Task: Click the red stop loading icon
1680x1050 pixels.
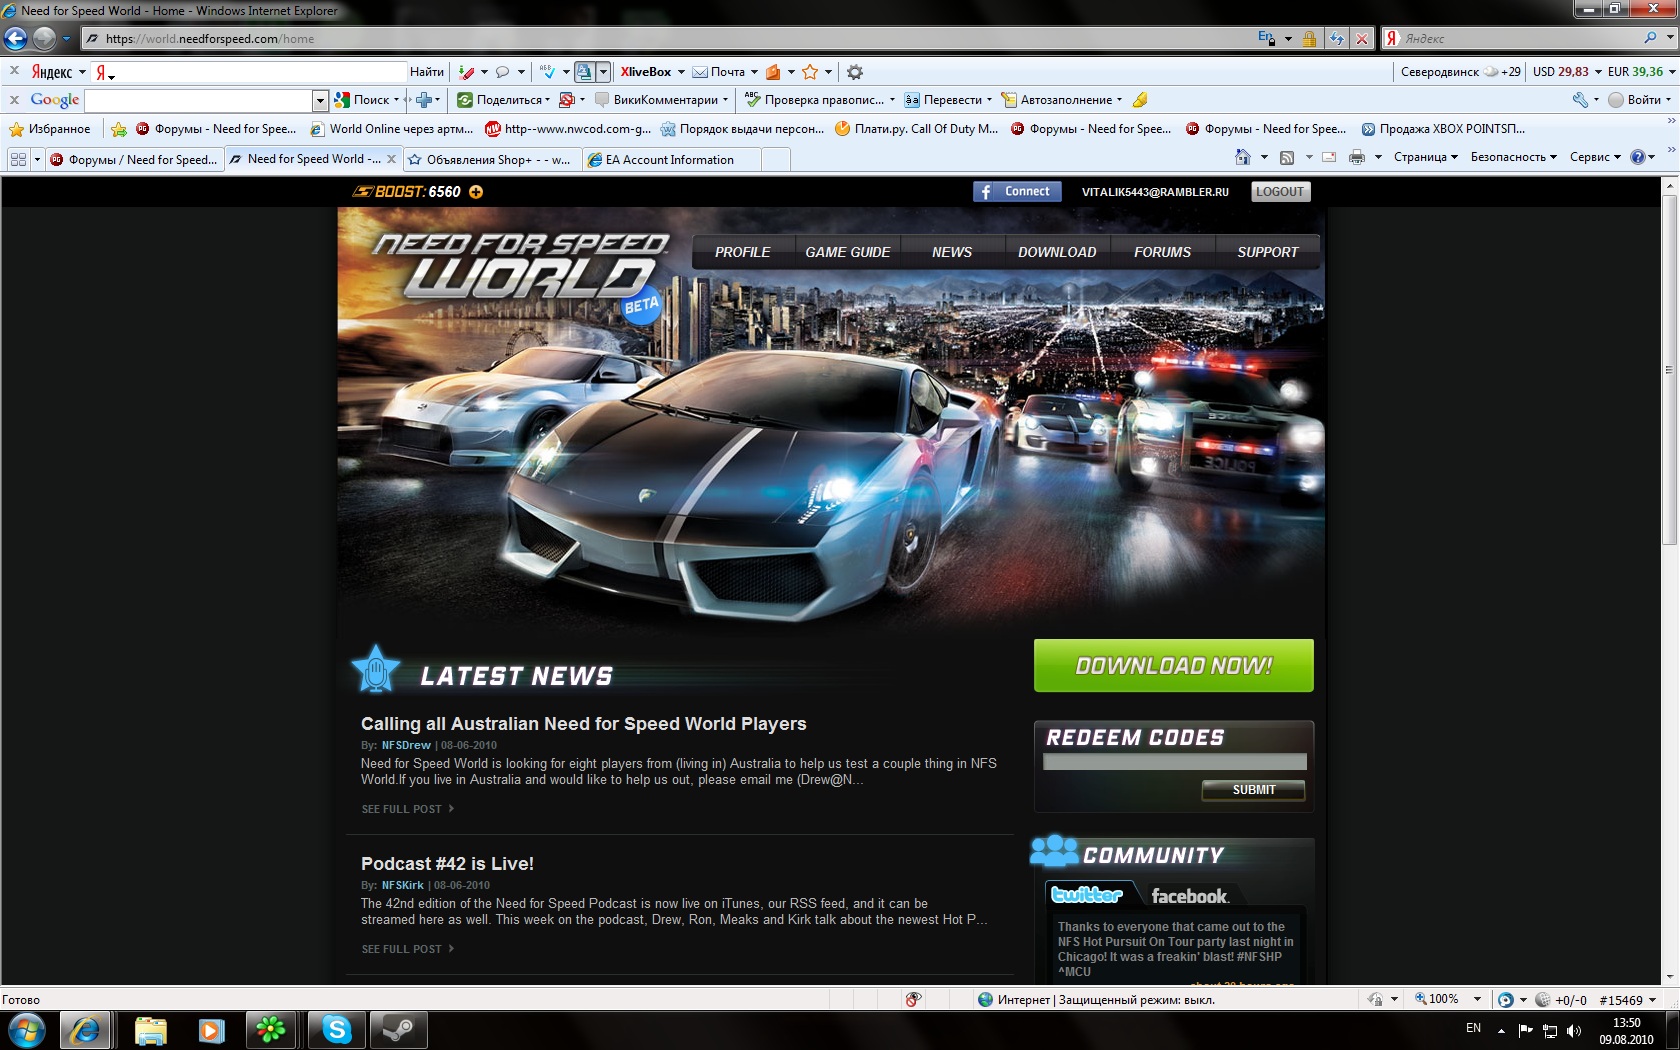Action: click(x=1361, y=39)
